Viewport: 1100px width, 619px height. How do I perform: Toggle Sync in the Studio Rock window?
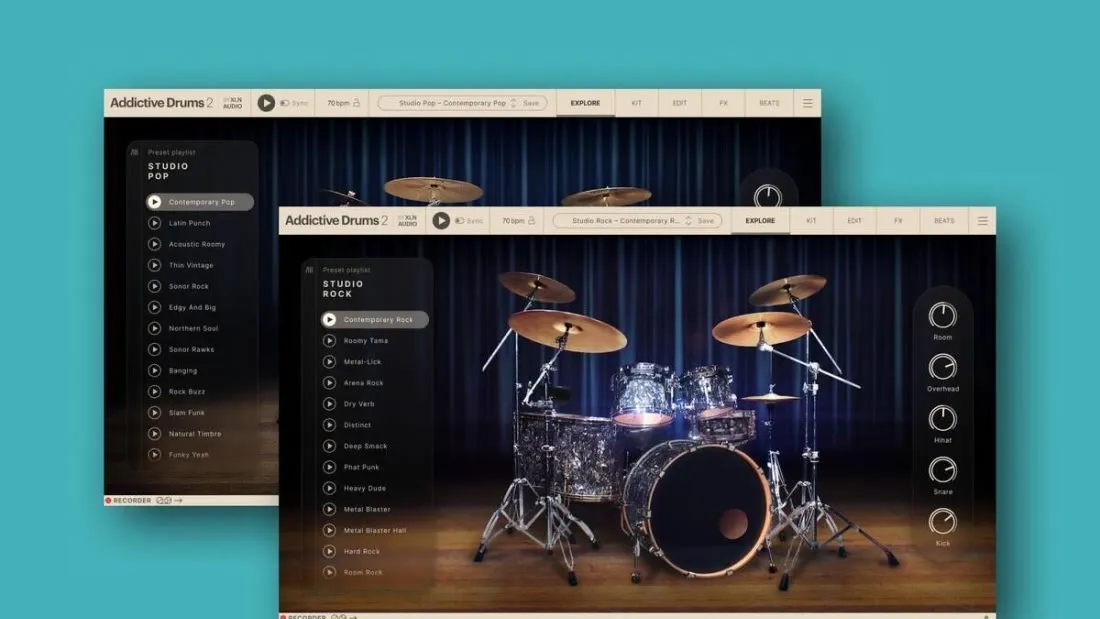click(x=469, y=220)
